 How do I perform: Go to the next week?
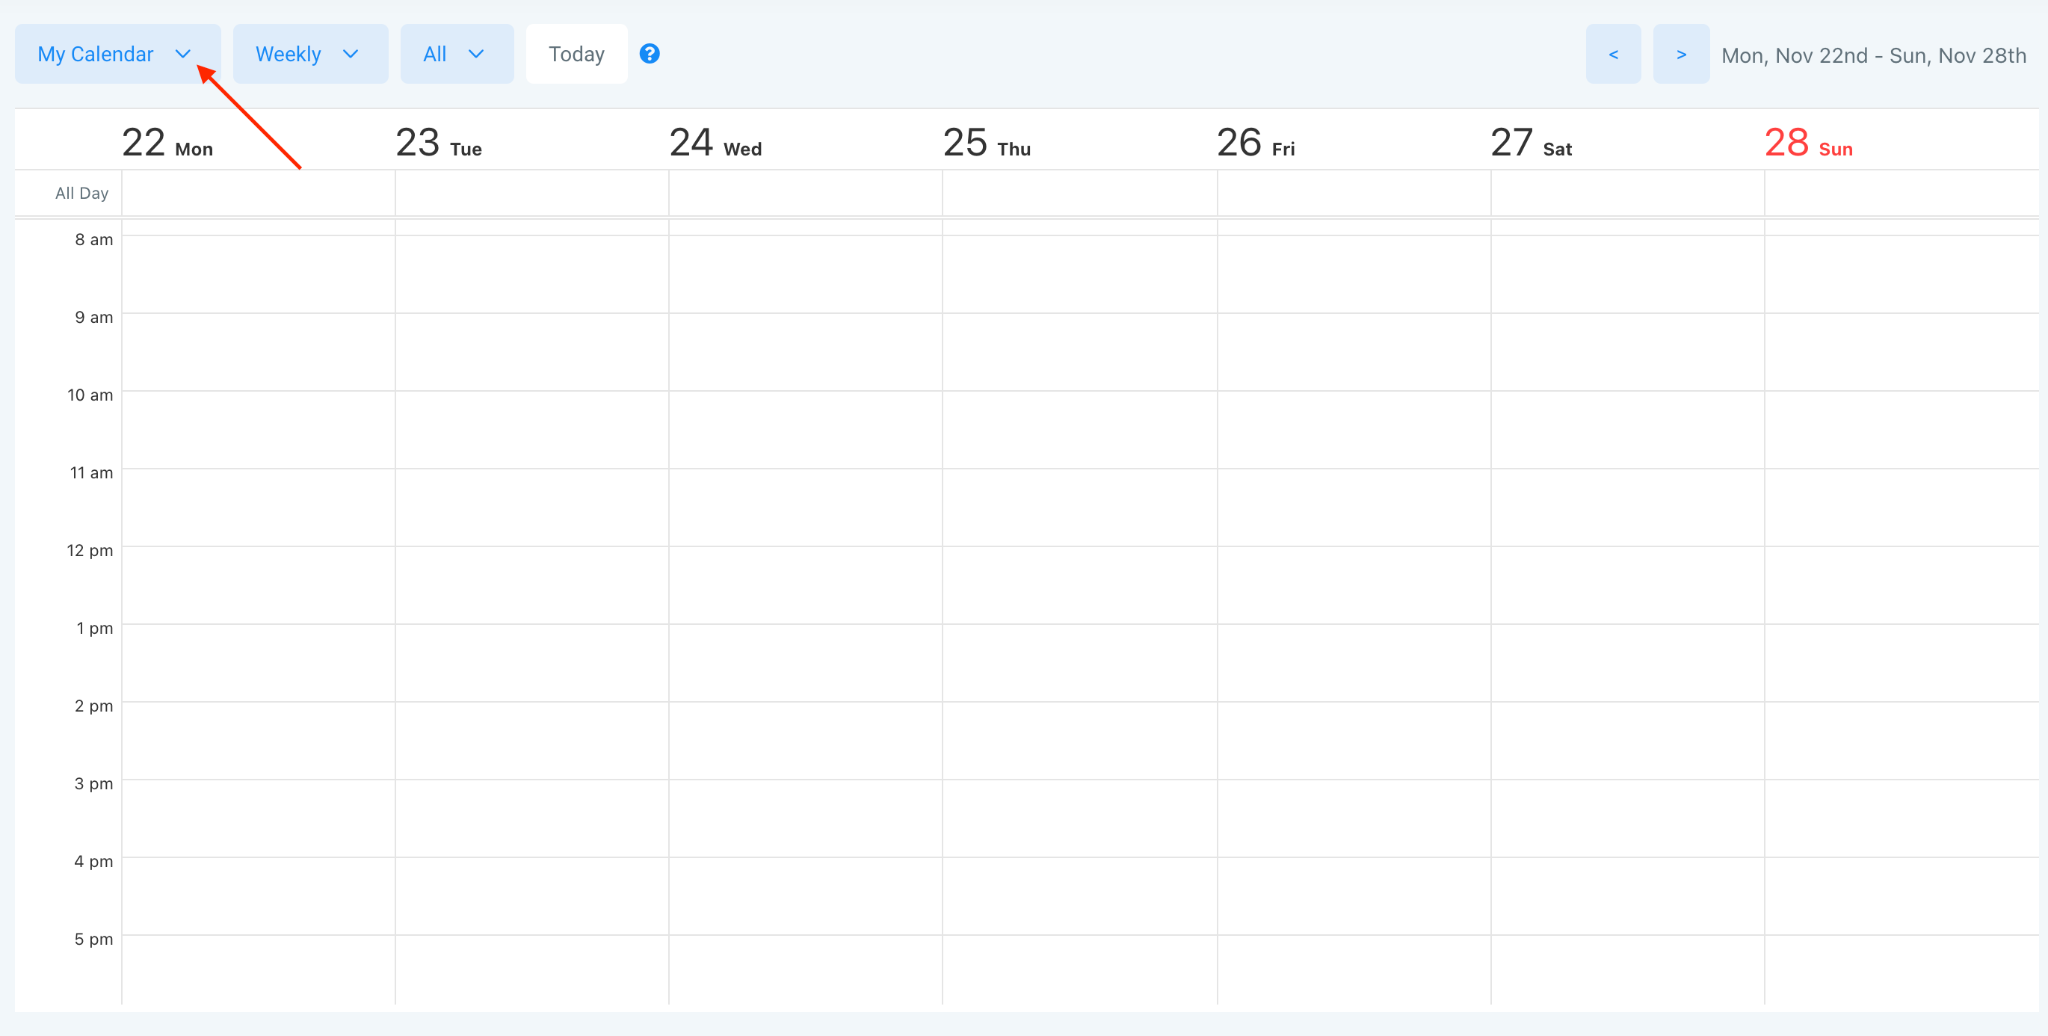coord(1681,54)
